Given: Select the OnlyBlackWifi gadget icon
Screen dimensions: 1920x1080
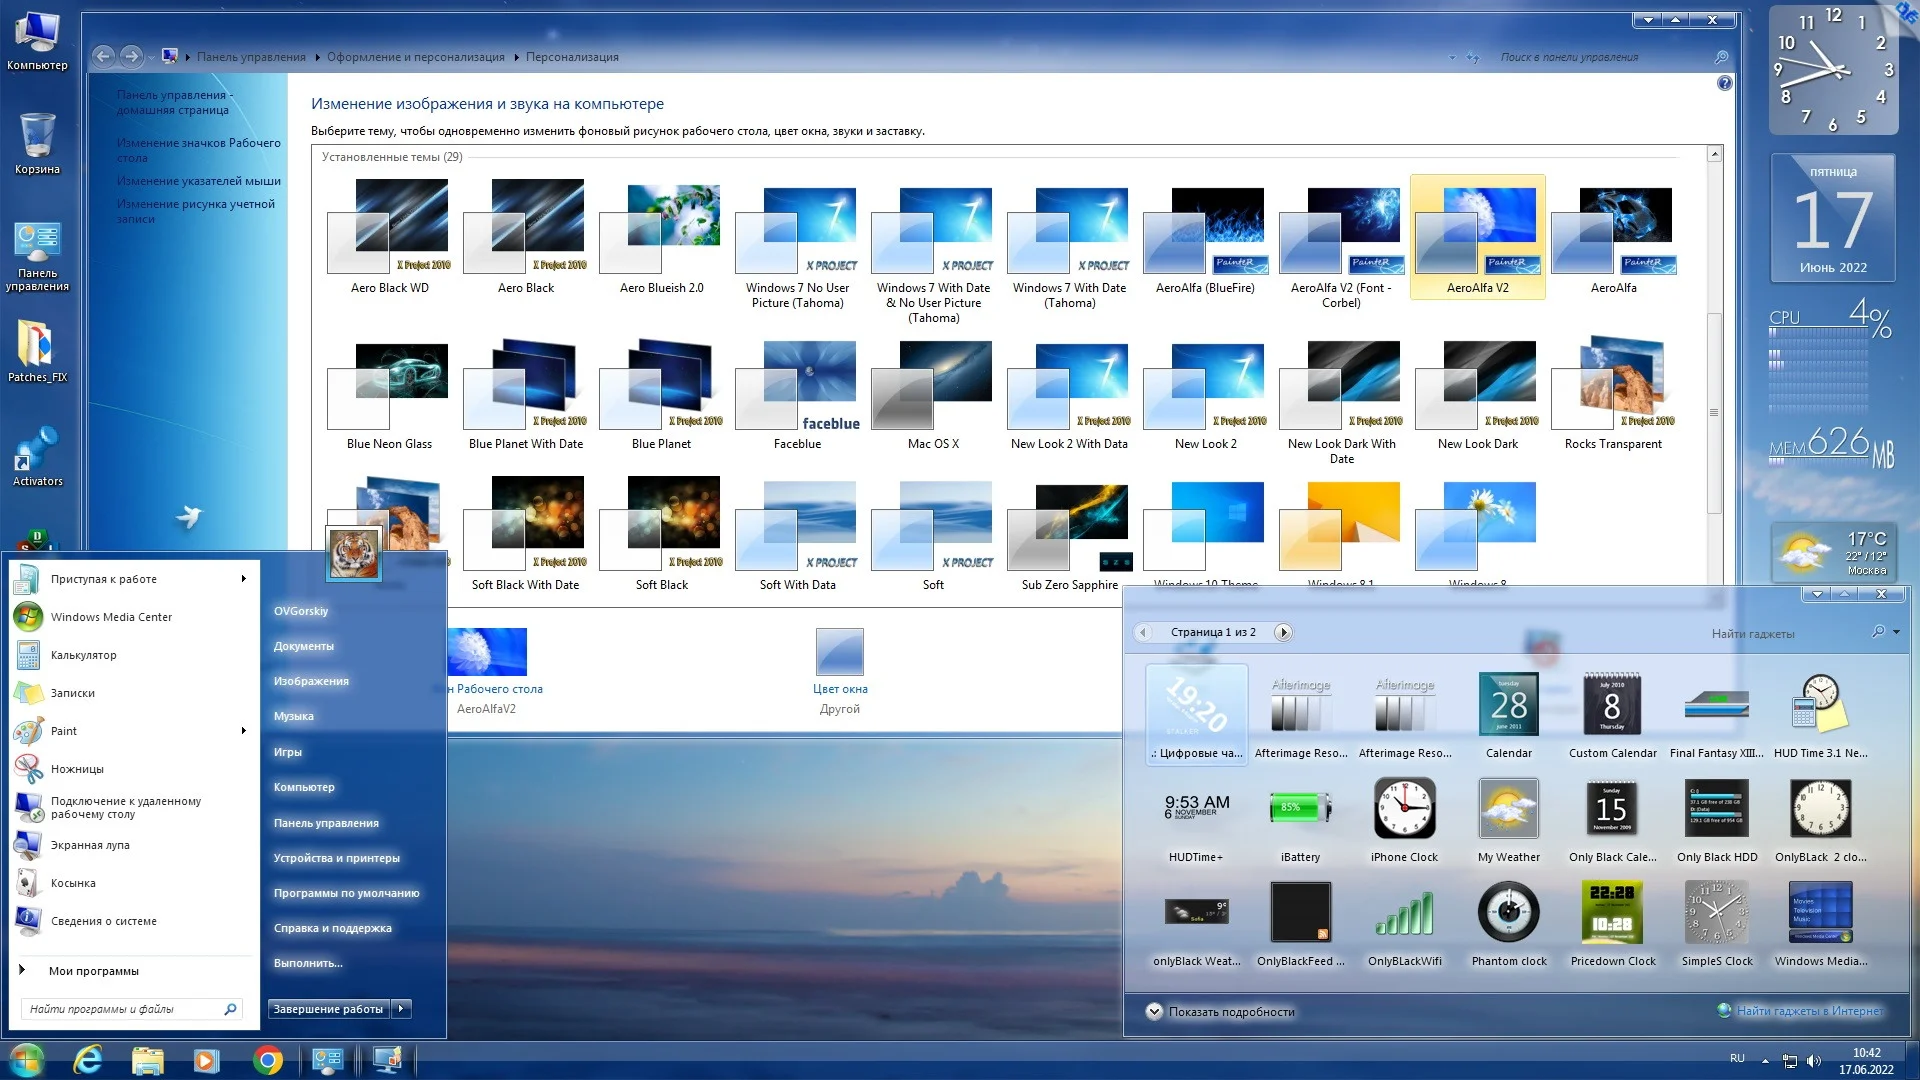Looking at the screenshot, I should [x=1404, y=912].
